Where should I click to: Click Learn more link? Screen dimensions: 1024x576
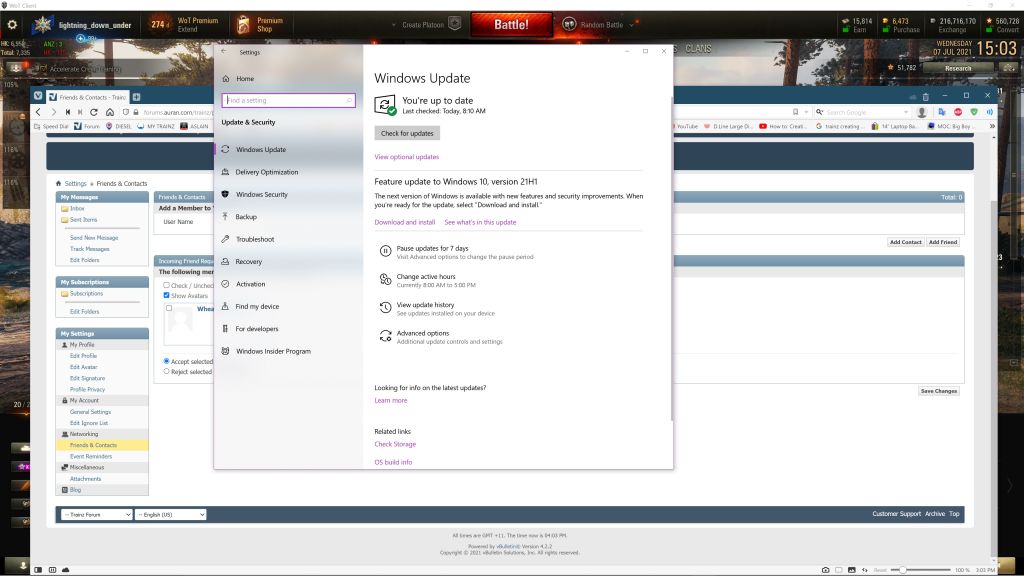click(391, 400)
